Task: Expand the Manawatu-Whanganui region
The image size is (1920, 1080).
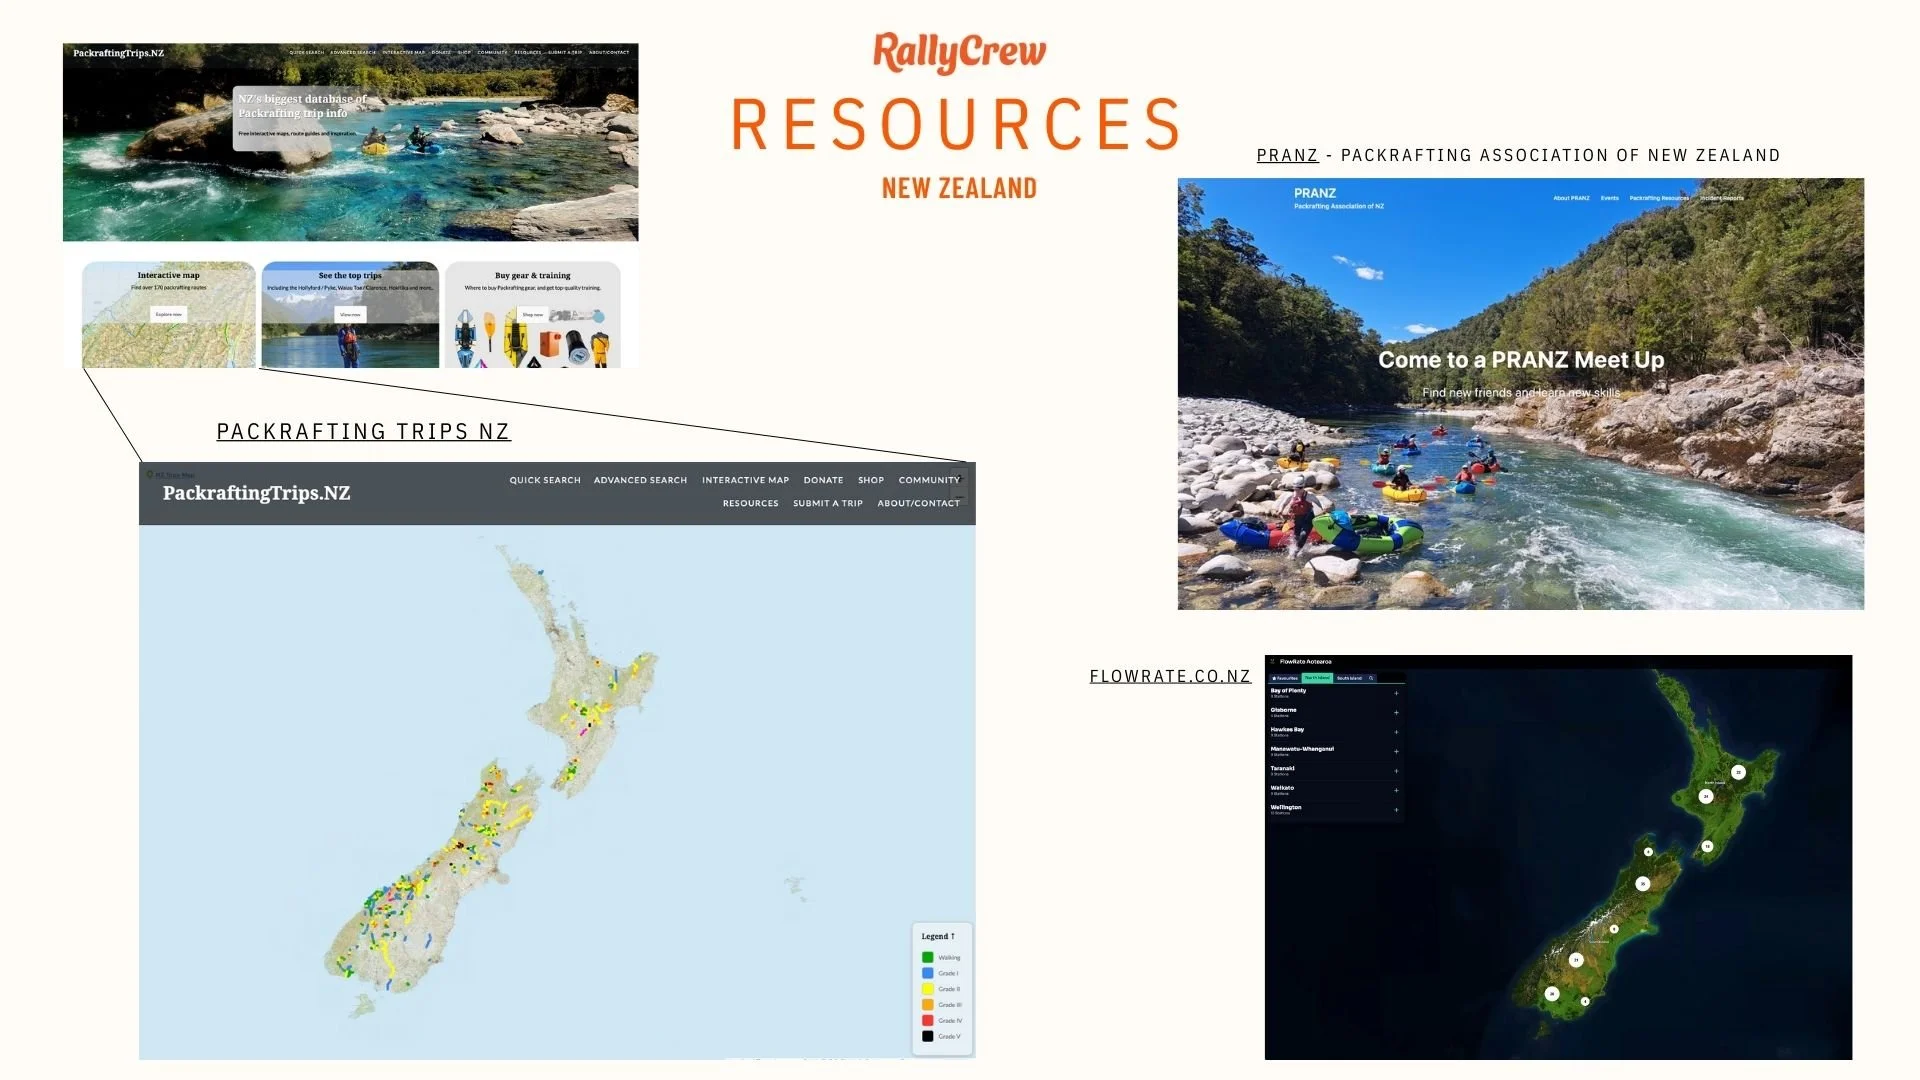Action: pyautogui.click(x=1396, y=752)
